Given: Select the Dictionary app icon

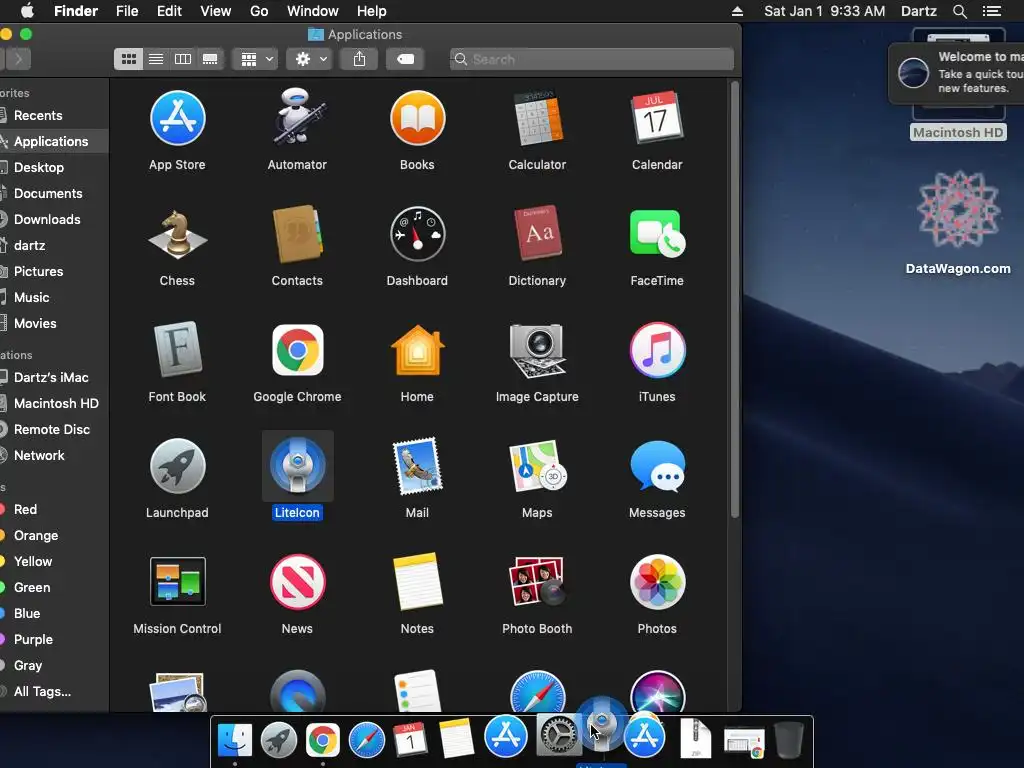Looking at the screenshot, I should pos(537,233).
